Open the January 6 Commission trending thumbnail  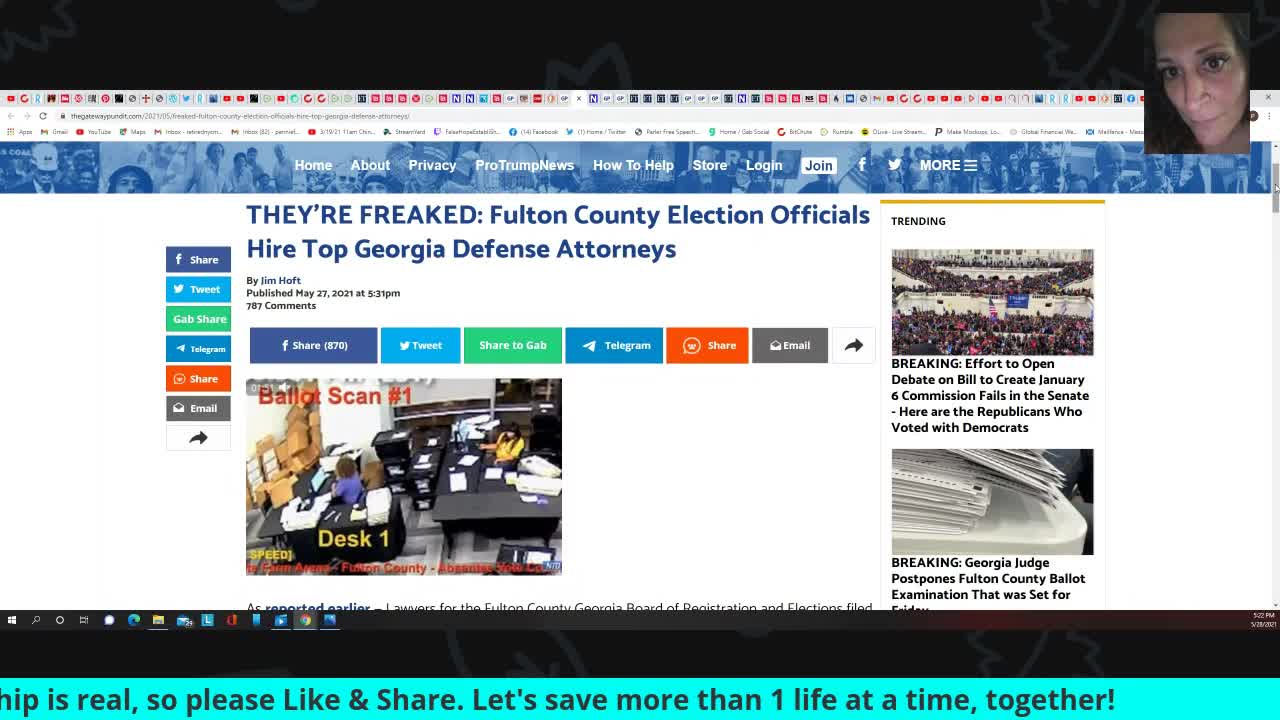pyautogui.click(x=992, y=302)
